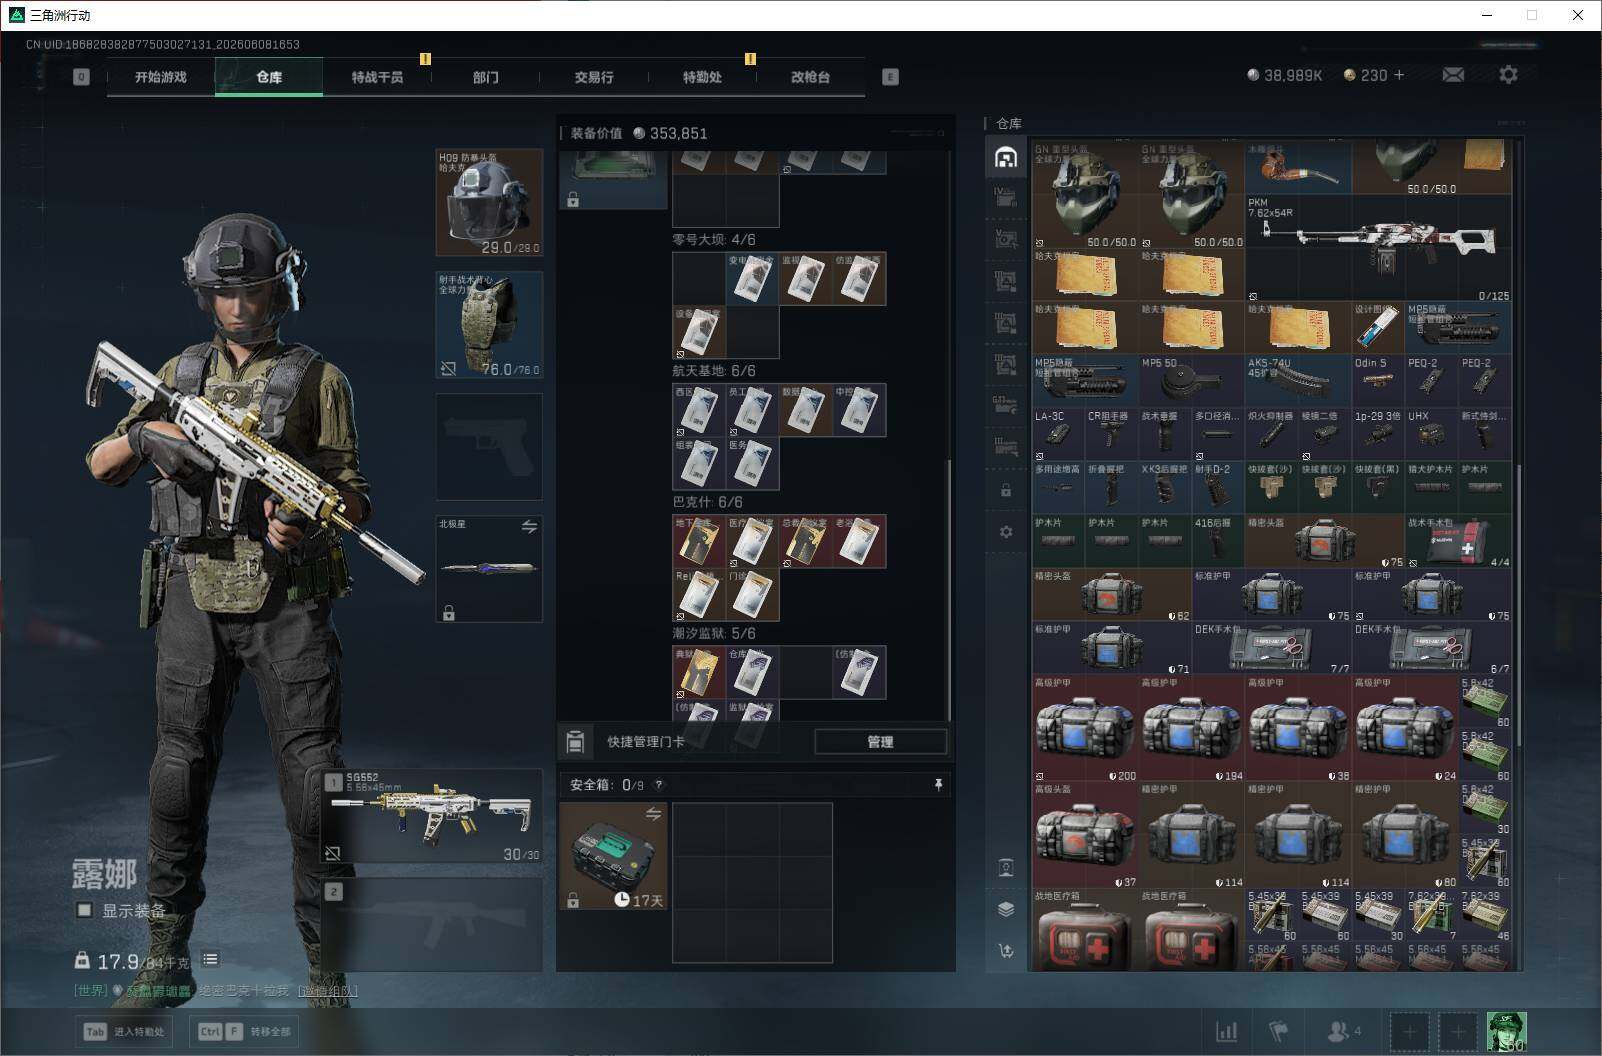Click the clipboard icon beside 快捷管理门卡
Image resolution: width=1602 pixels, height=1056 pixels.
pyautogui.click(x=575, y=741)
